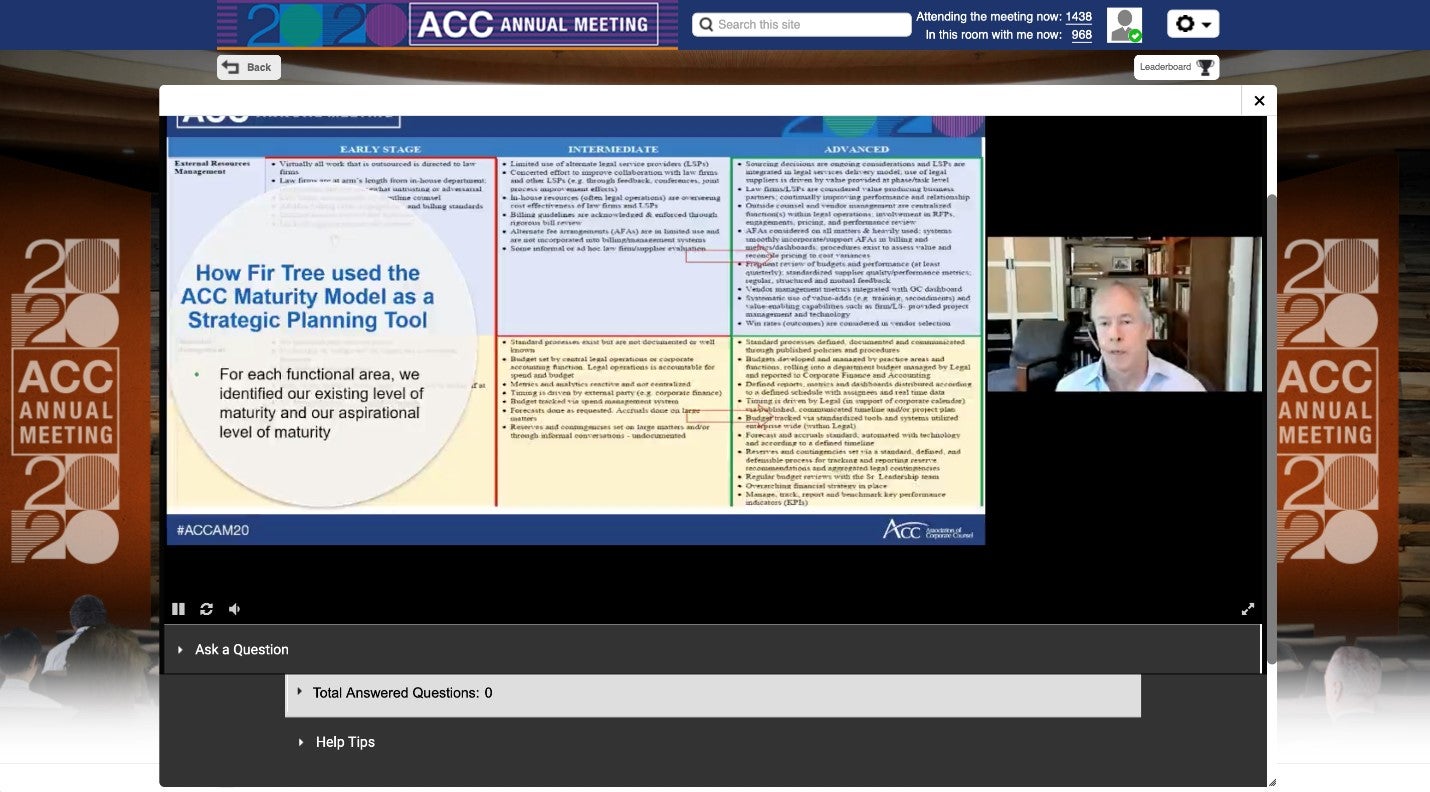Open the settings gear dropdown
Screen dimensions: 1430x792
point(1192,24)
